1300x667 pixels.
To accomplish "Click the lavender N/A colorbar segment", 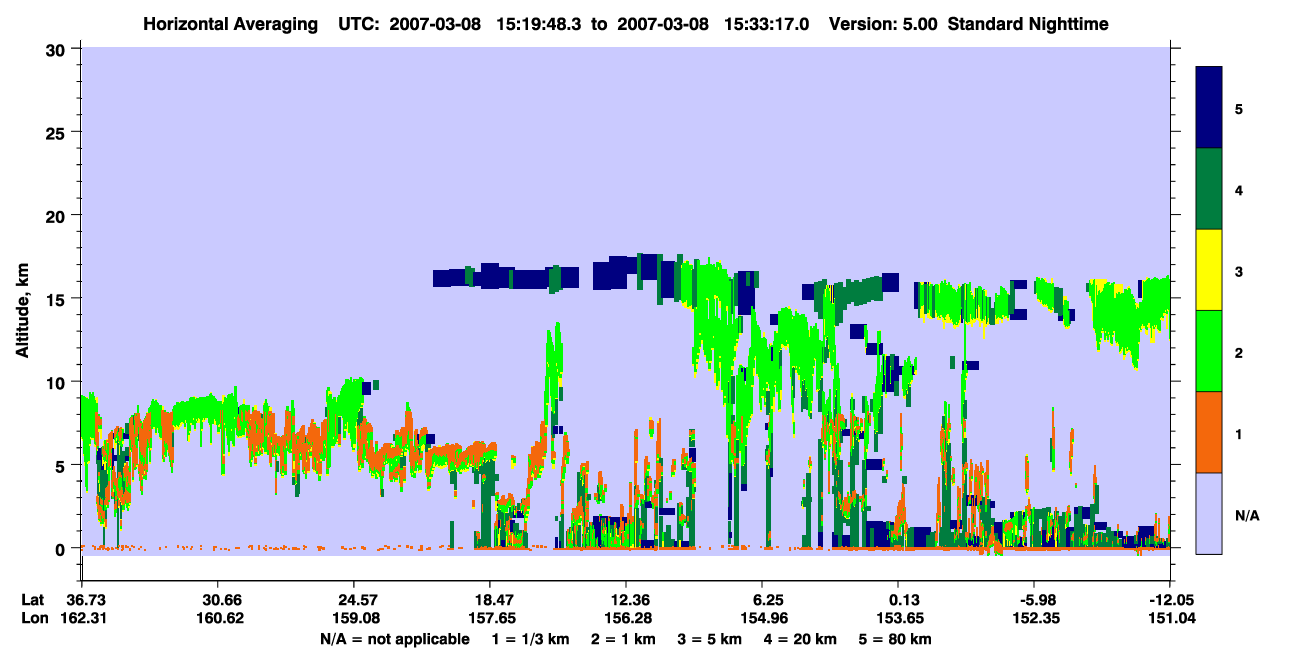I will point(1209,512).
